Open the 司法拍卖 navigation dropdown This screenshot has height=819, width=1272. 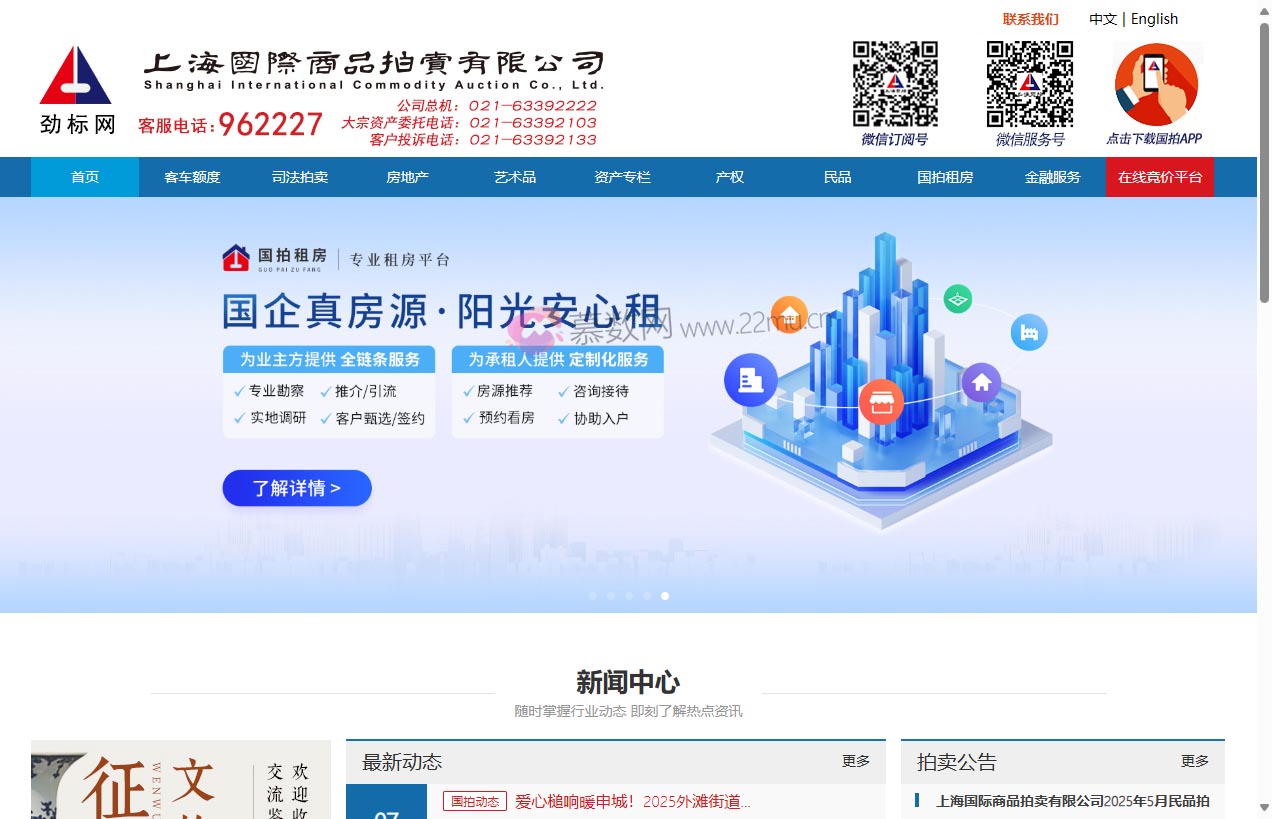[x=299, y=176]
